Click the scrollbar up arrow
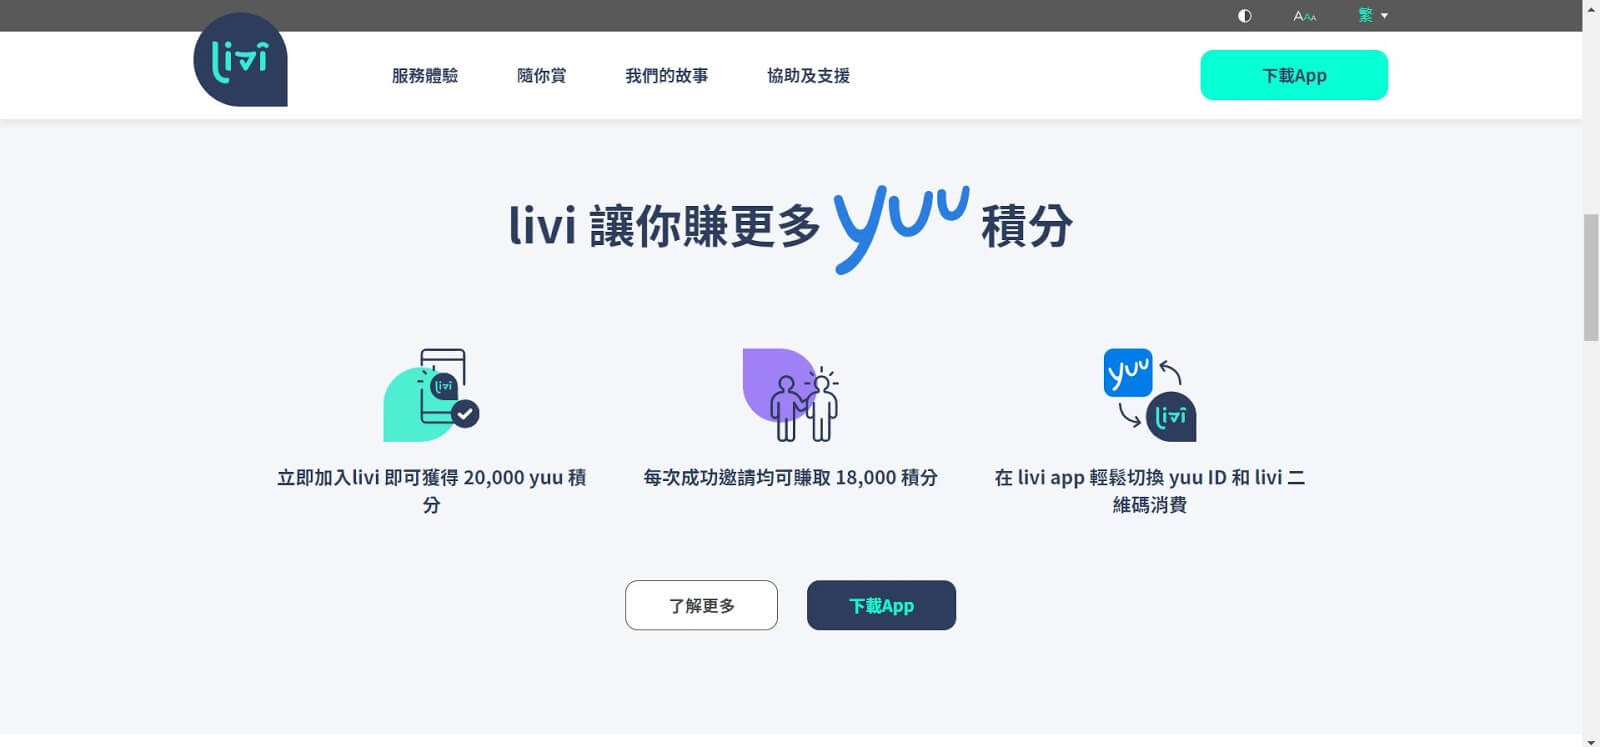The width and height of the screenshot is (1600, 747). [x=1591, y=7]
